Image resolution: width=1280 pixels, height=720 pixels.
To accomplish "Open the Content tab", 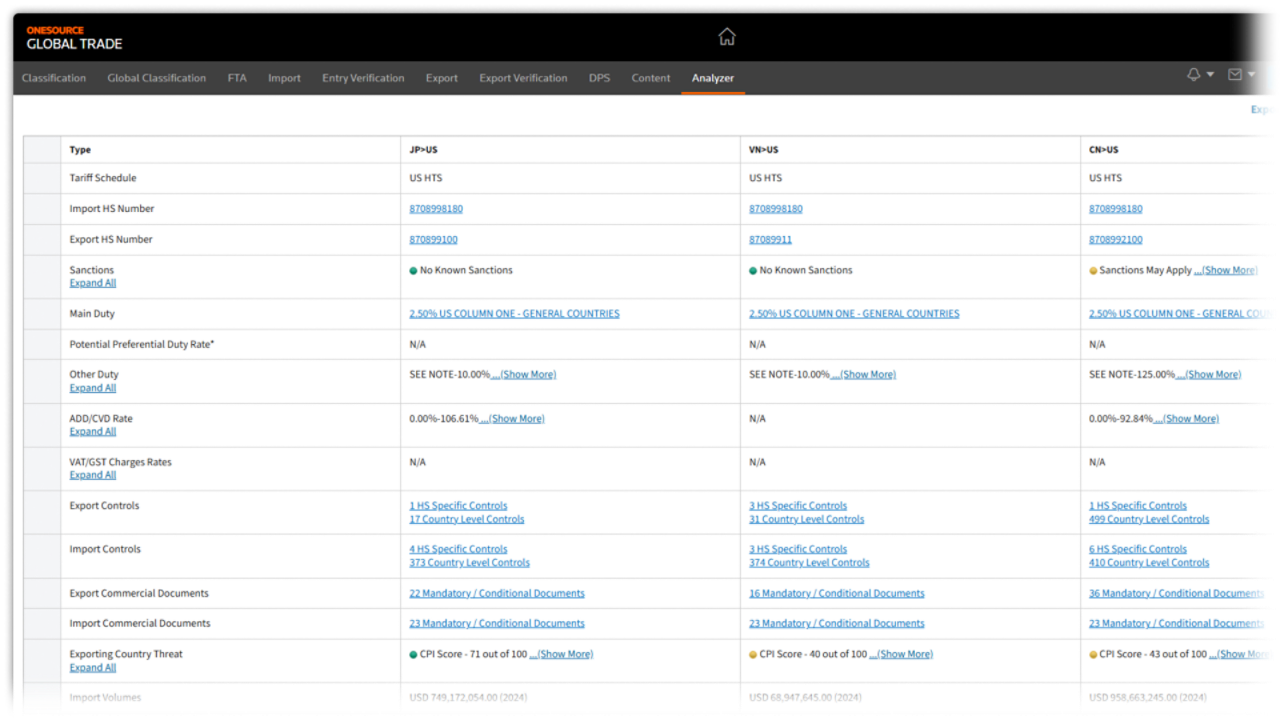I will click(650, 78).
